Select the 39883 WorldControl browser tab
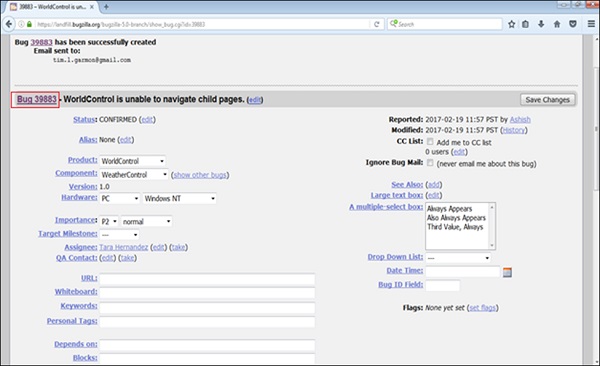This screenshot has height=366, width=600. tap(52, 7)
